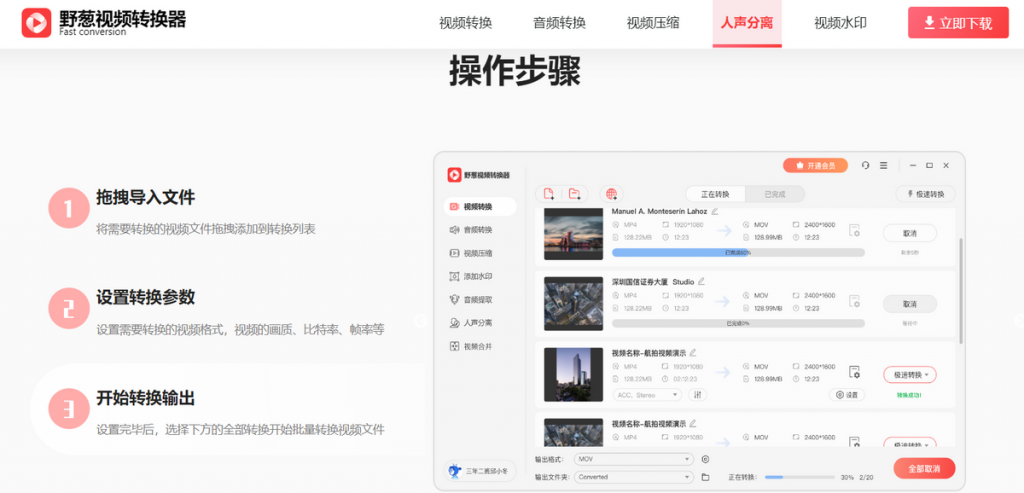Open the hamburger menu icon in app title bar
Image resolution: width=1024 pixels, height=493 pixels.
pos(883,166)
